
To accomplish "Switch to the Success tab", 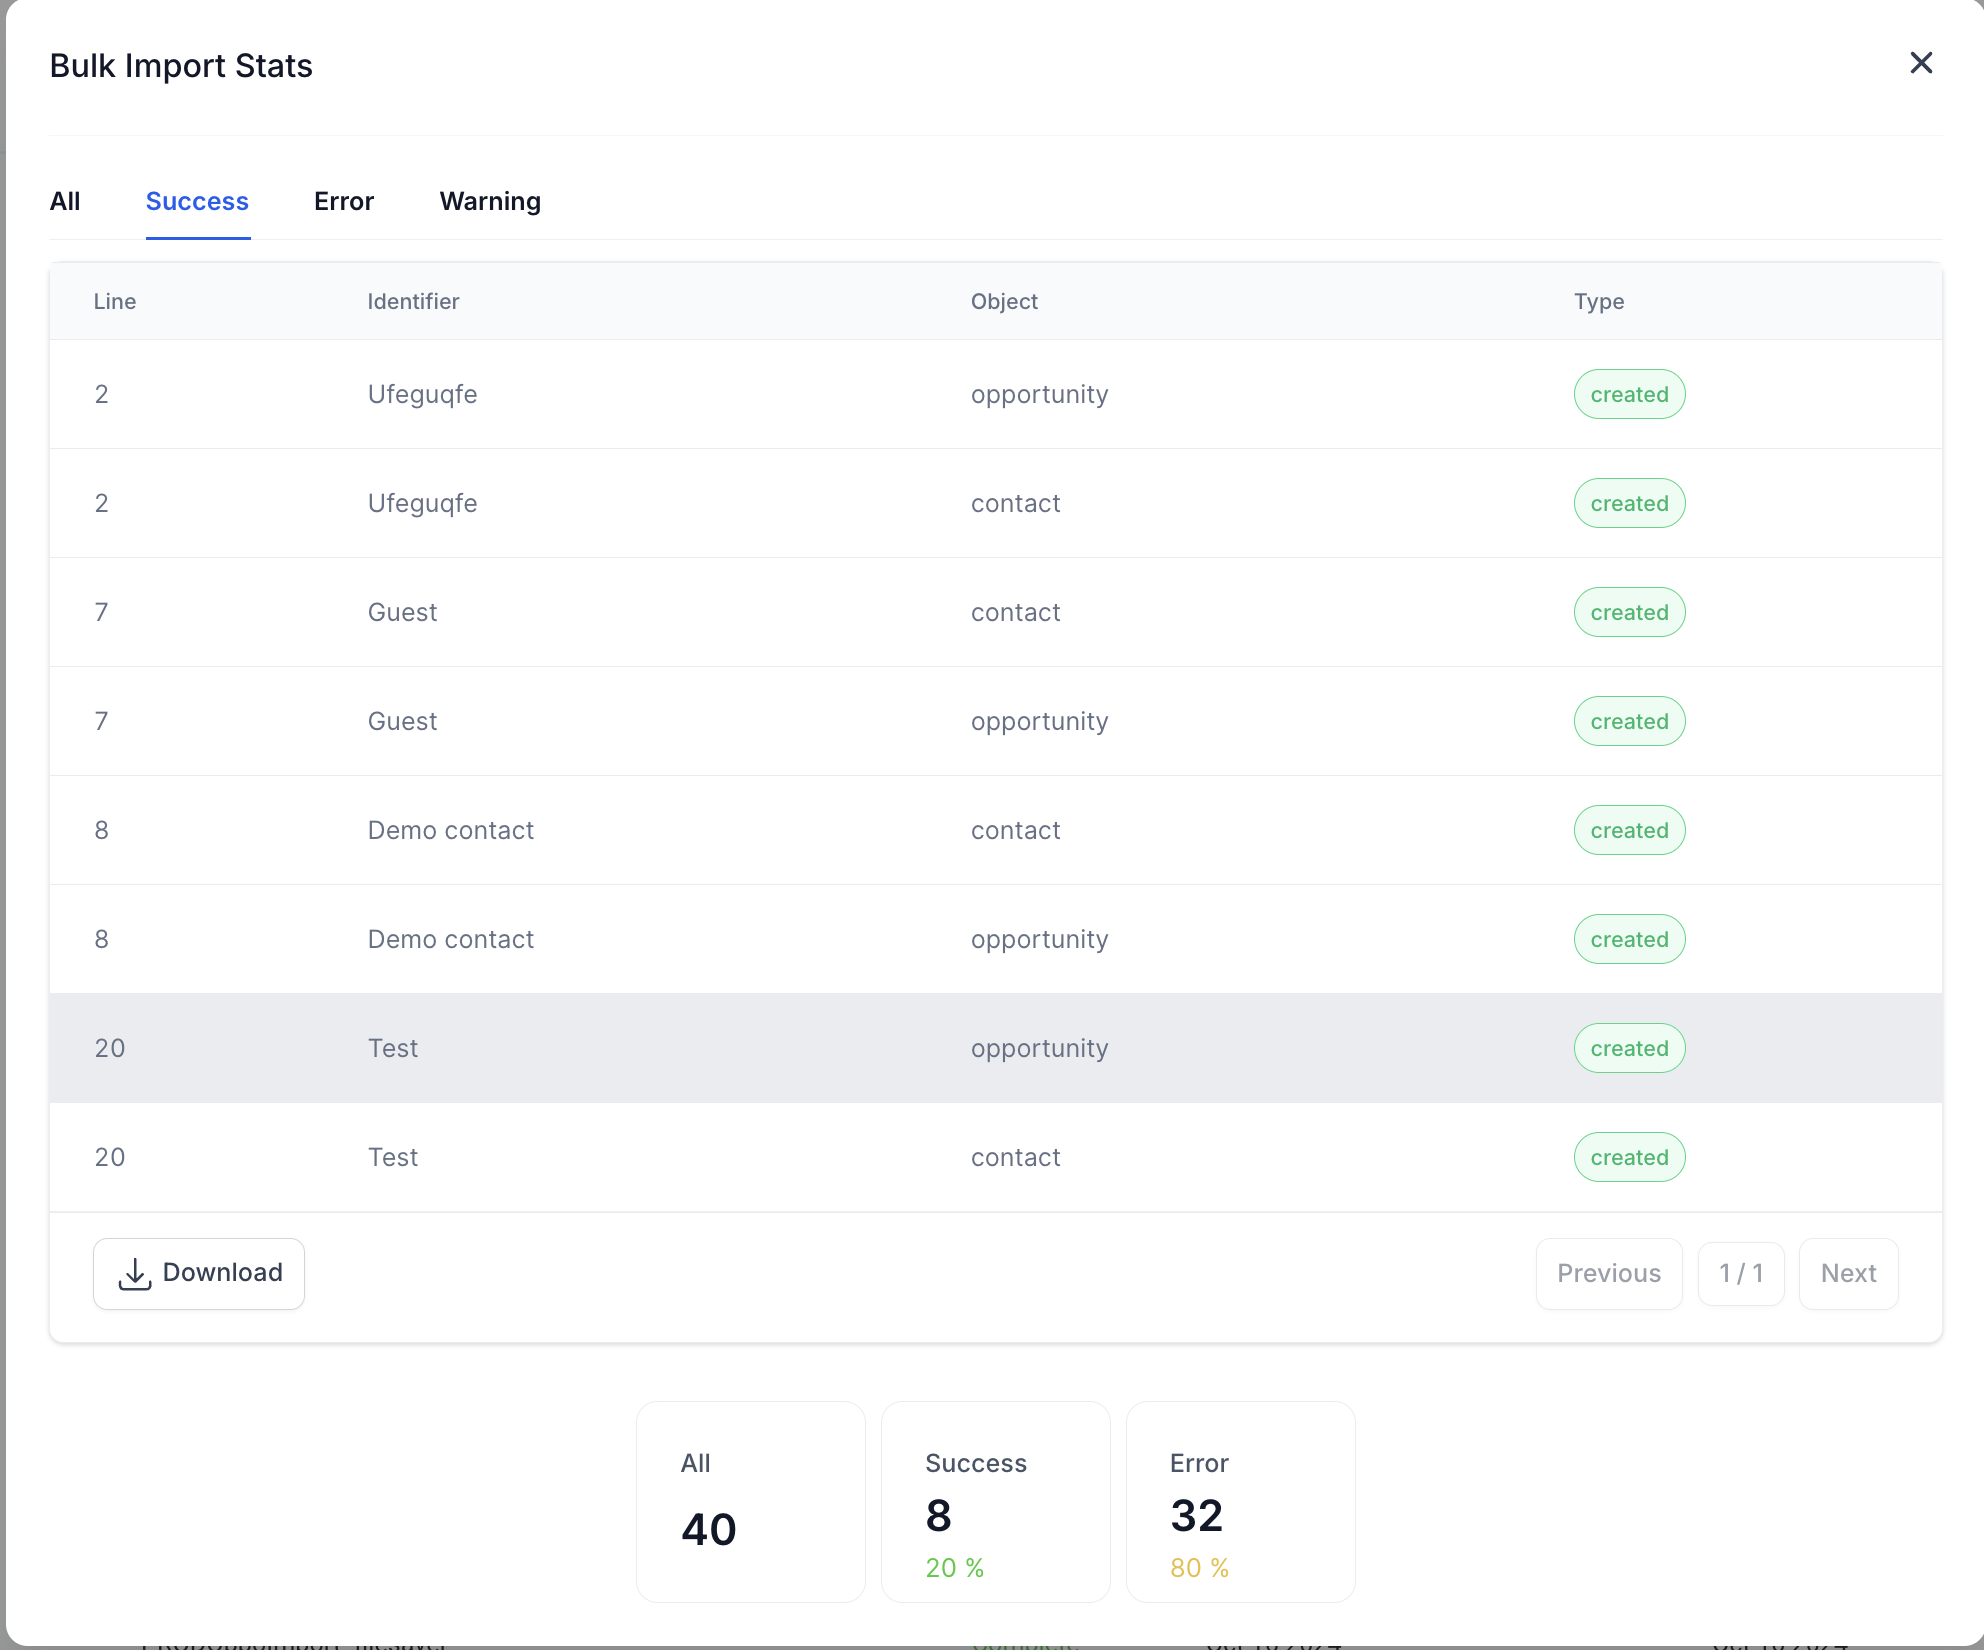I will (197, 201).
